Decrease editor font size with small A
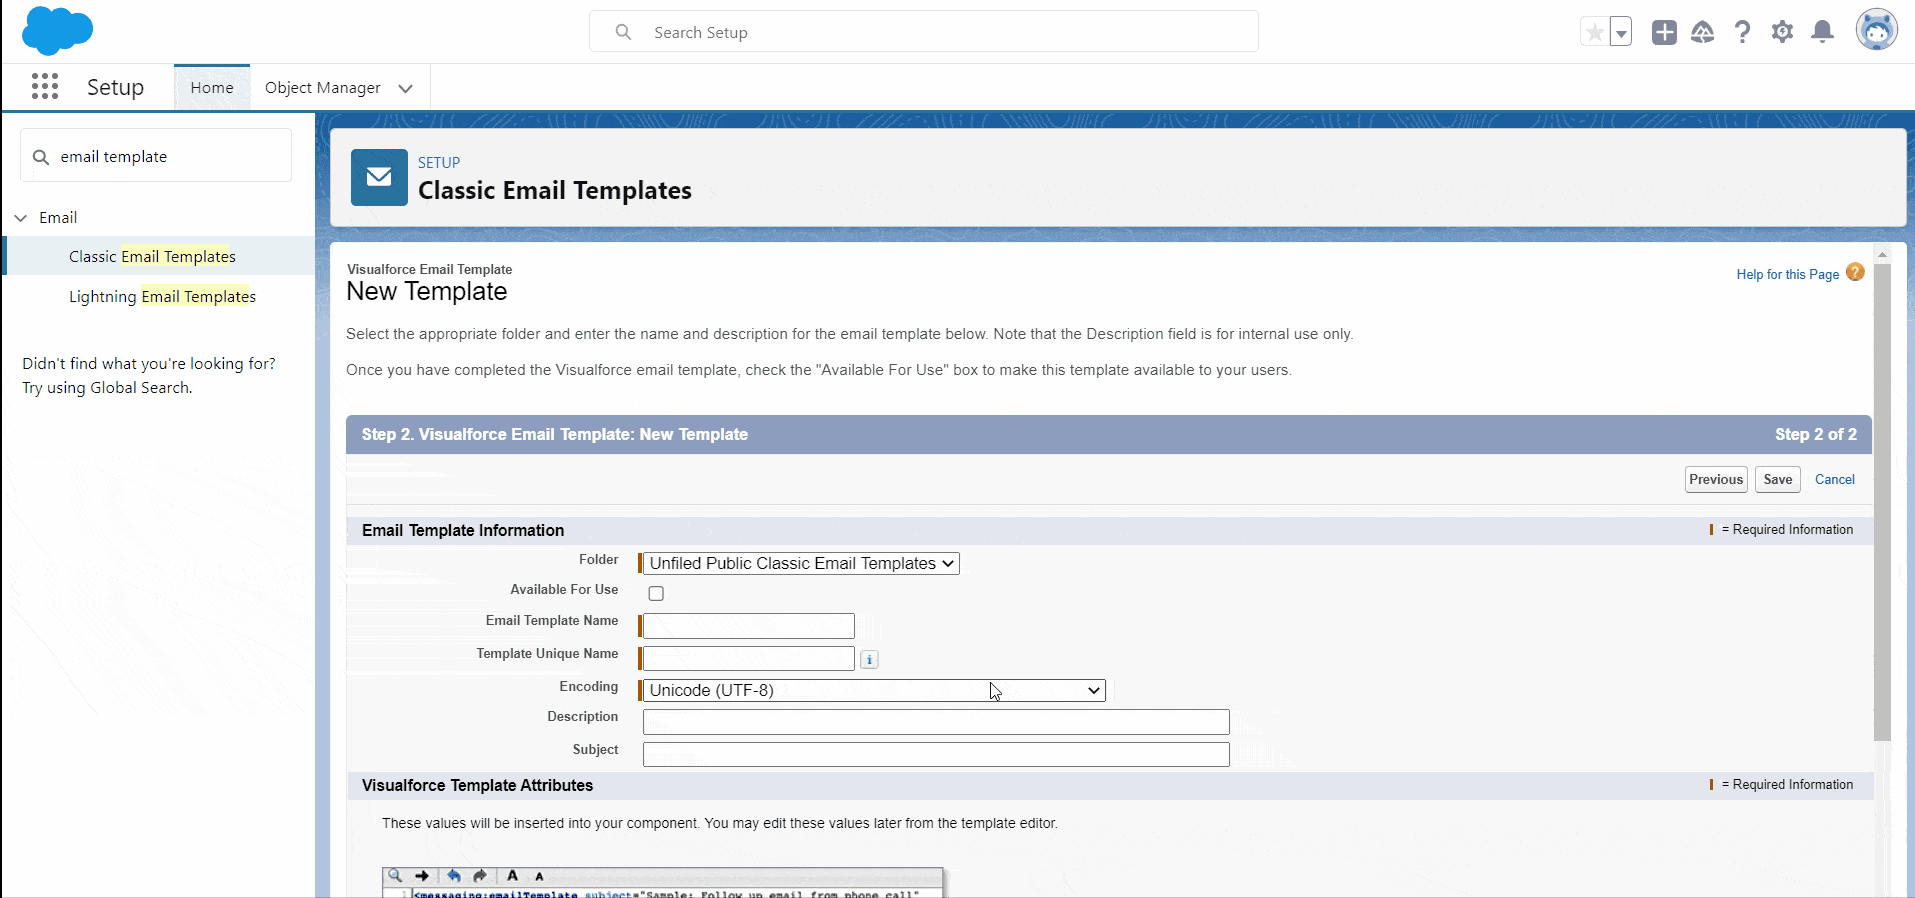1915x898 pixels. [539, 877]
